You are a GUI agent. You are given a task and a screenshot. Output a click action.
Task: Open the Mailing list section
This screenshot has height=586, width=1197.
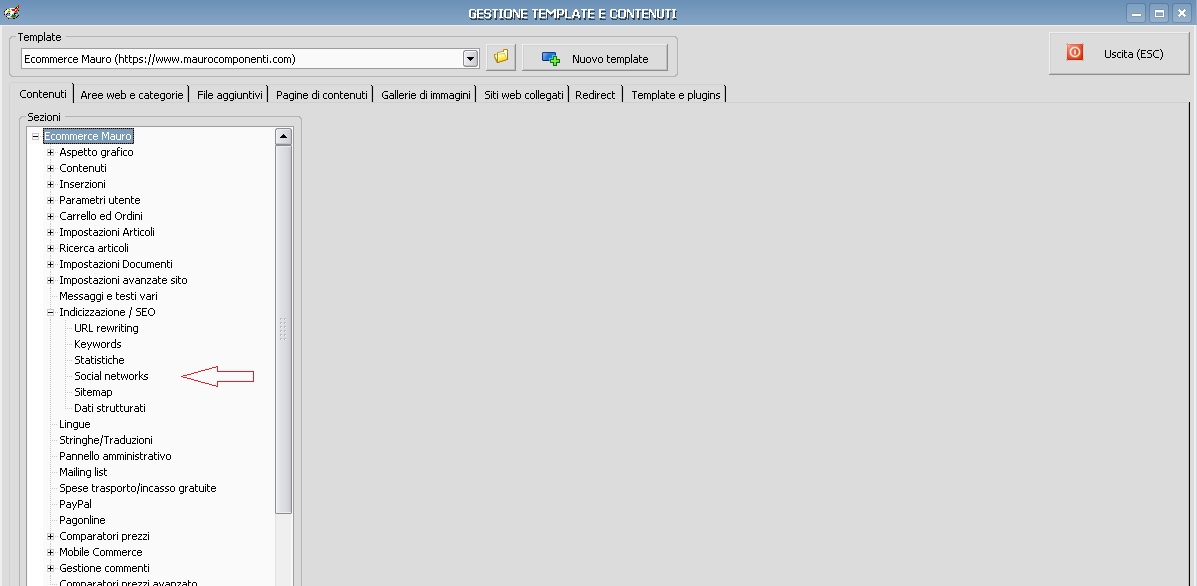[x=83, y=472]
